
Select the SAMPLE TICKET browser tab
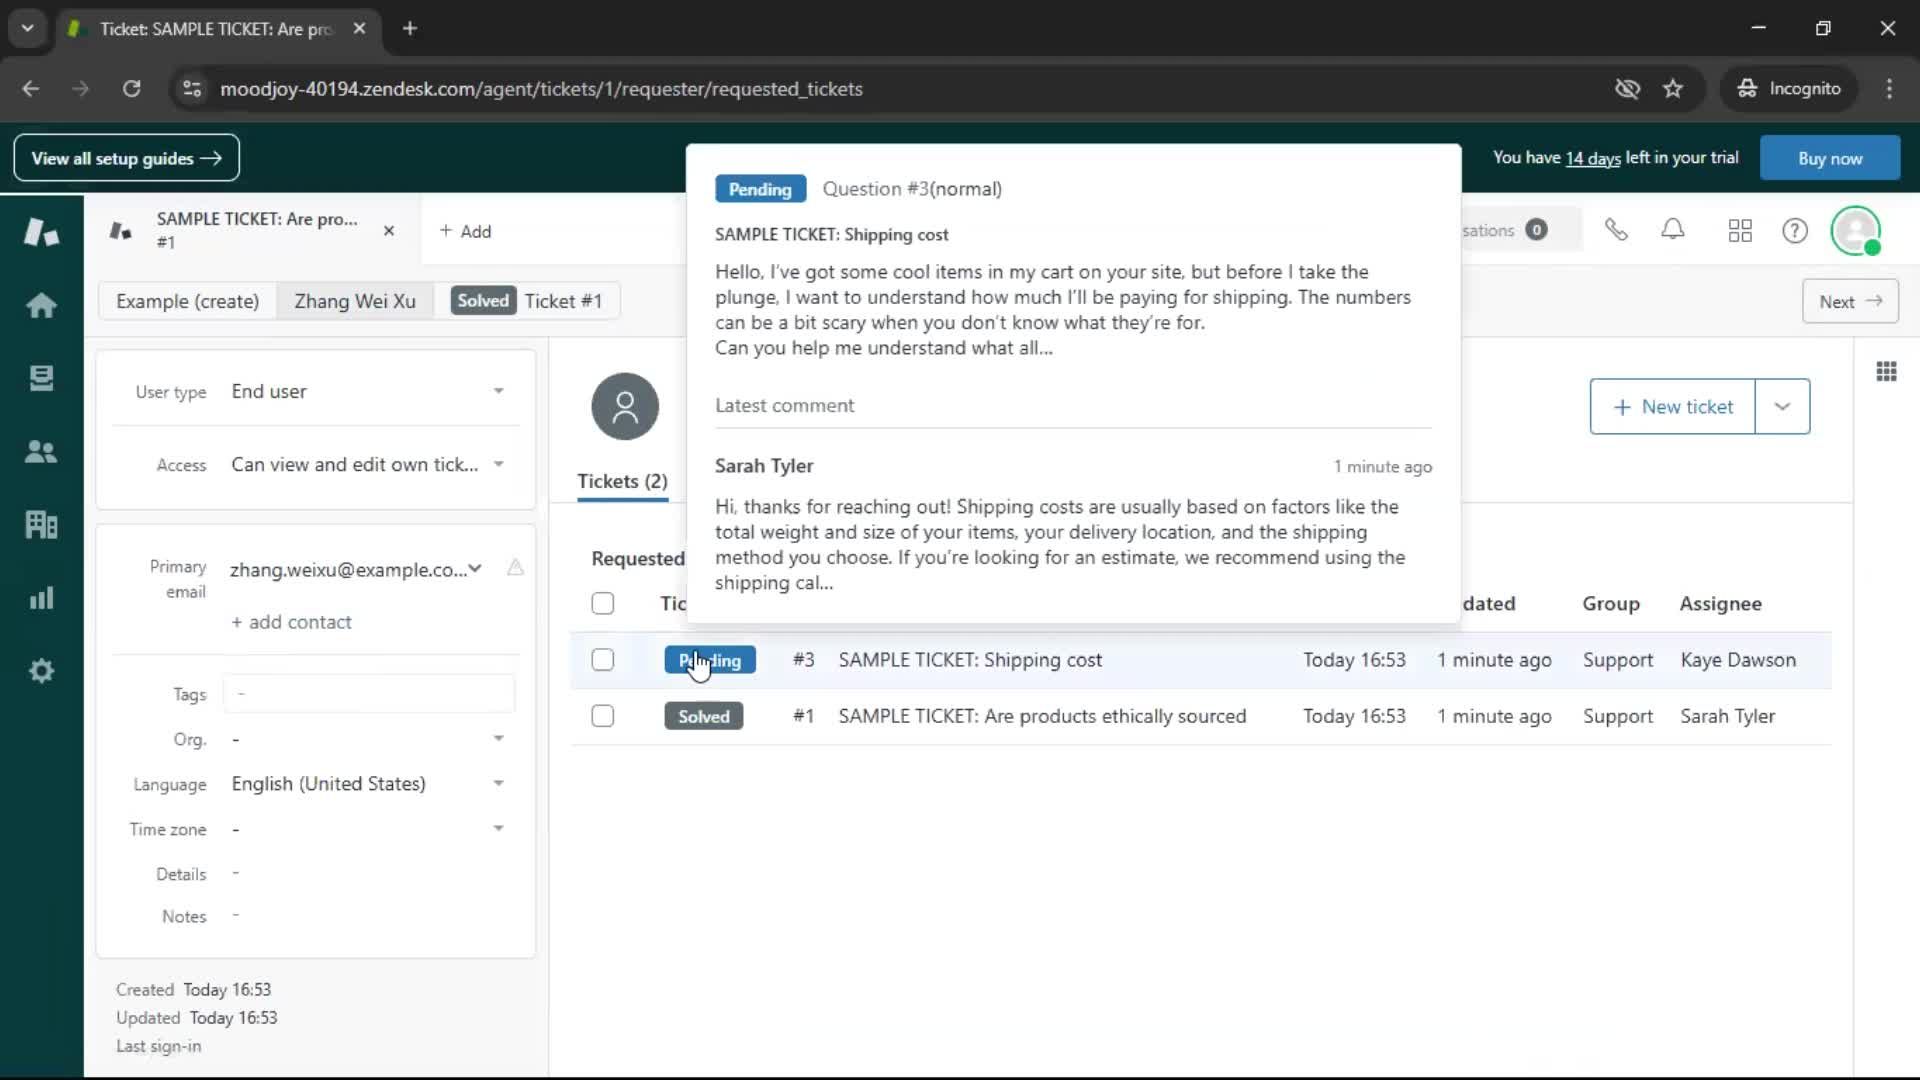coord(215,29)
